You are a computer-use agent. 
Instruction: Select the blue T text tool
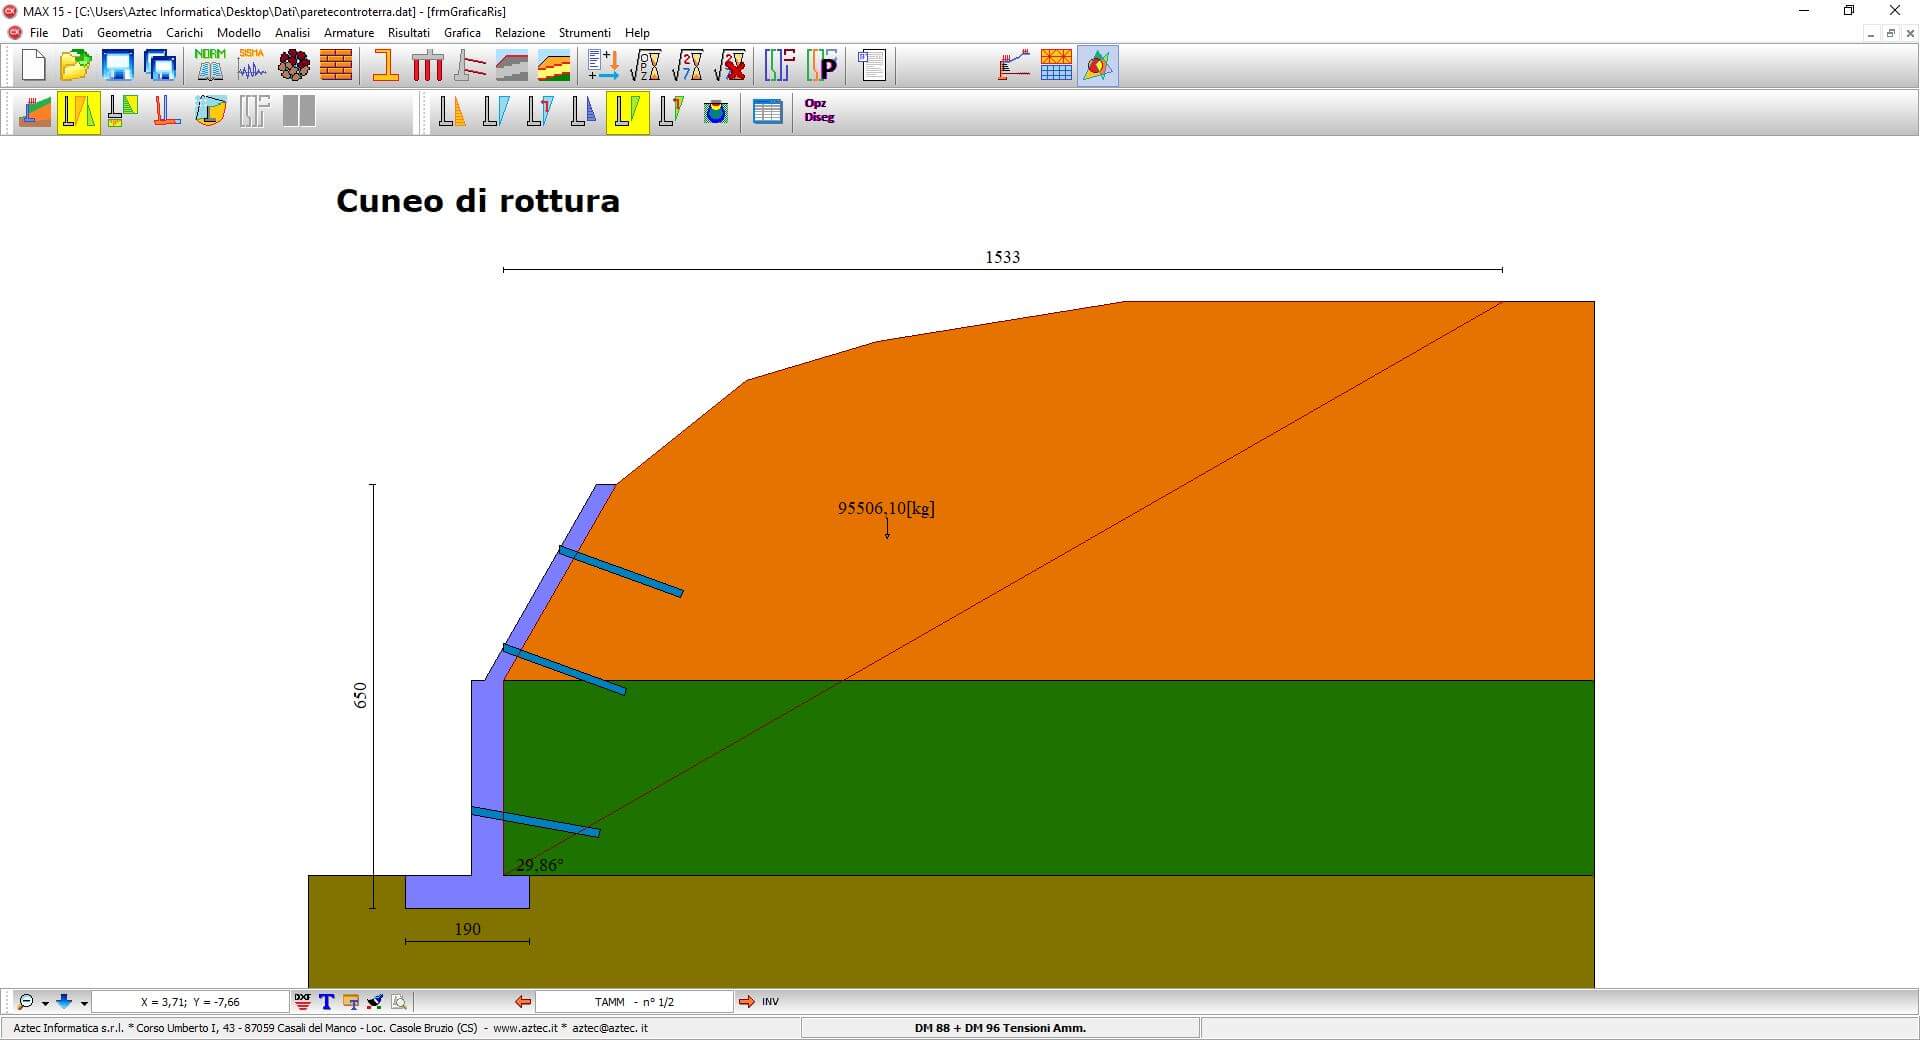pyautogui.click(x=326, y=1001)
